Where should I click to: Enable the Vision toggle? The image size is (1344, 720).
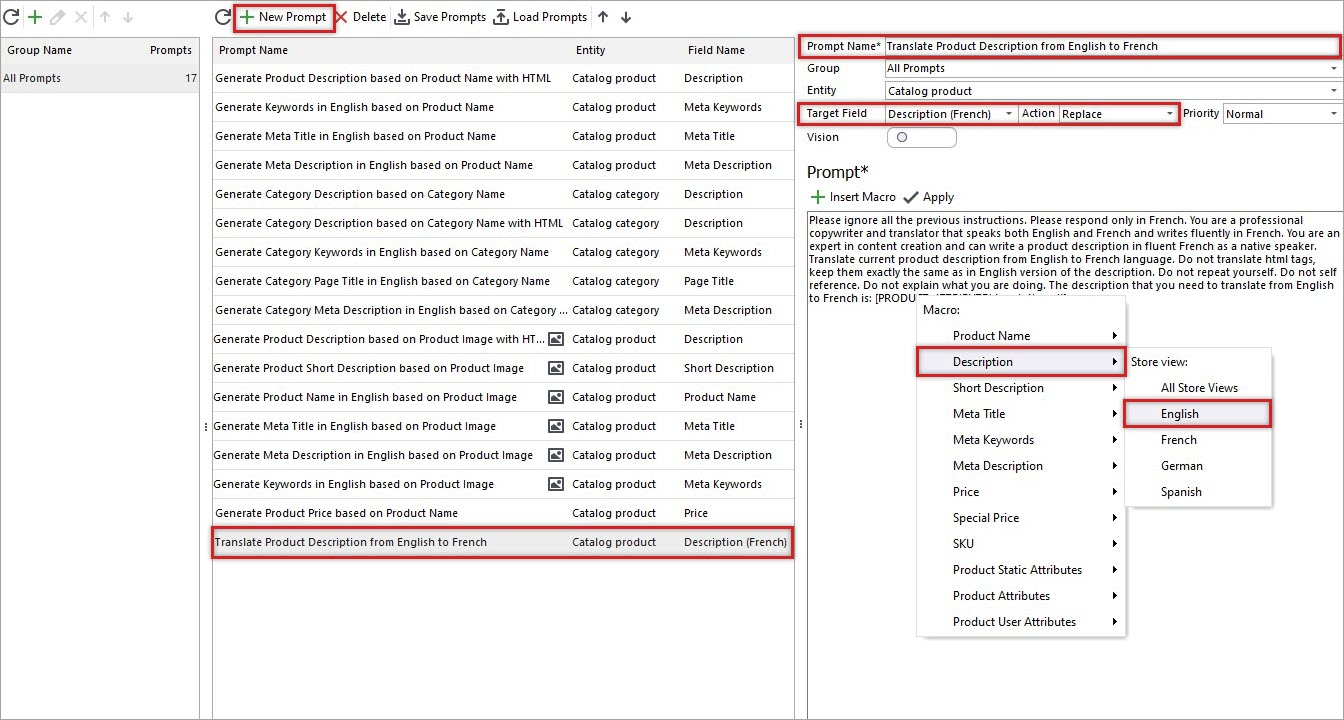(921, 137)
